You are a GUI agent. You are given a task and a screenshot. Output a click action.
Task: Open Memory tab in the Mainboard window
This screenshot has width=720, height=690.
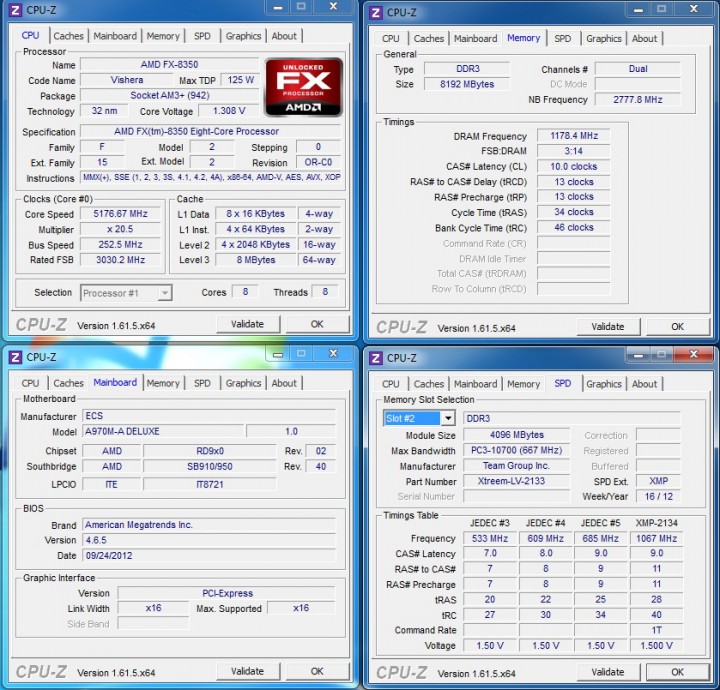(163, 383)
